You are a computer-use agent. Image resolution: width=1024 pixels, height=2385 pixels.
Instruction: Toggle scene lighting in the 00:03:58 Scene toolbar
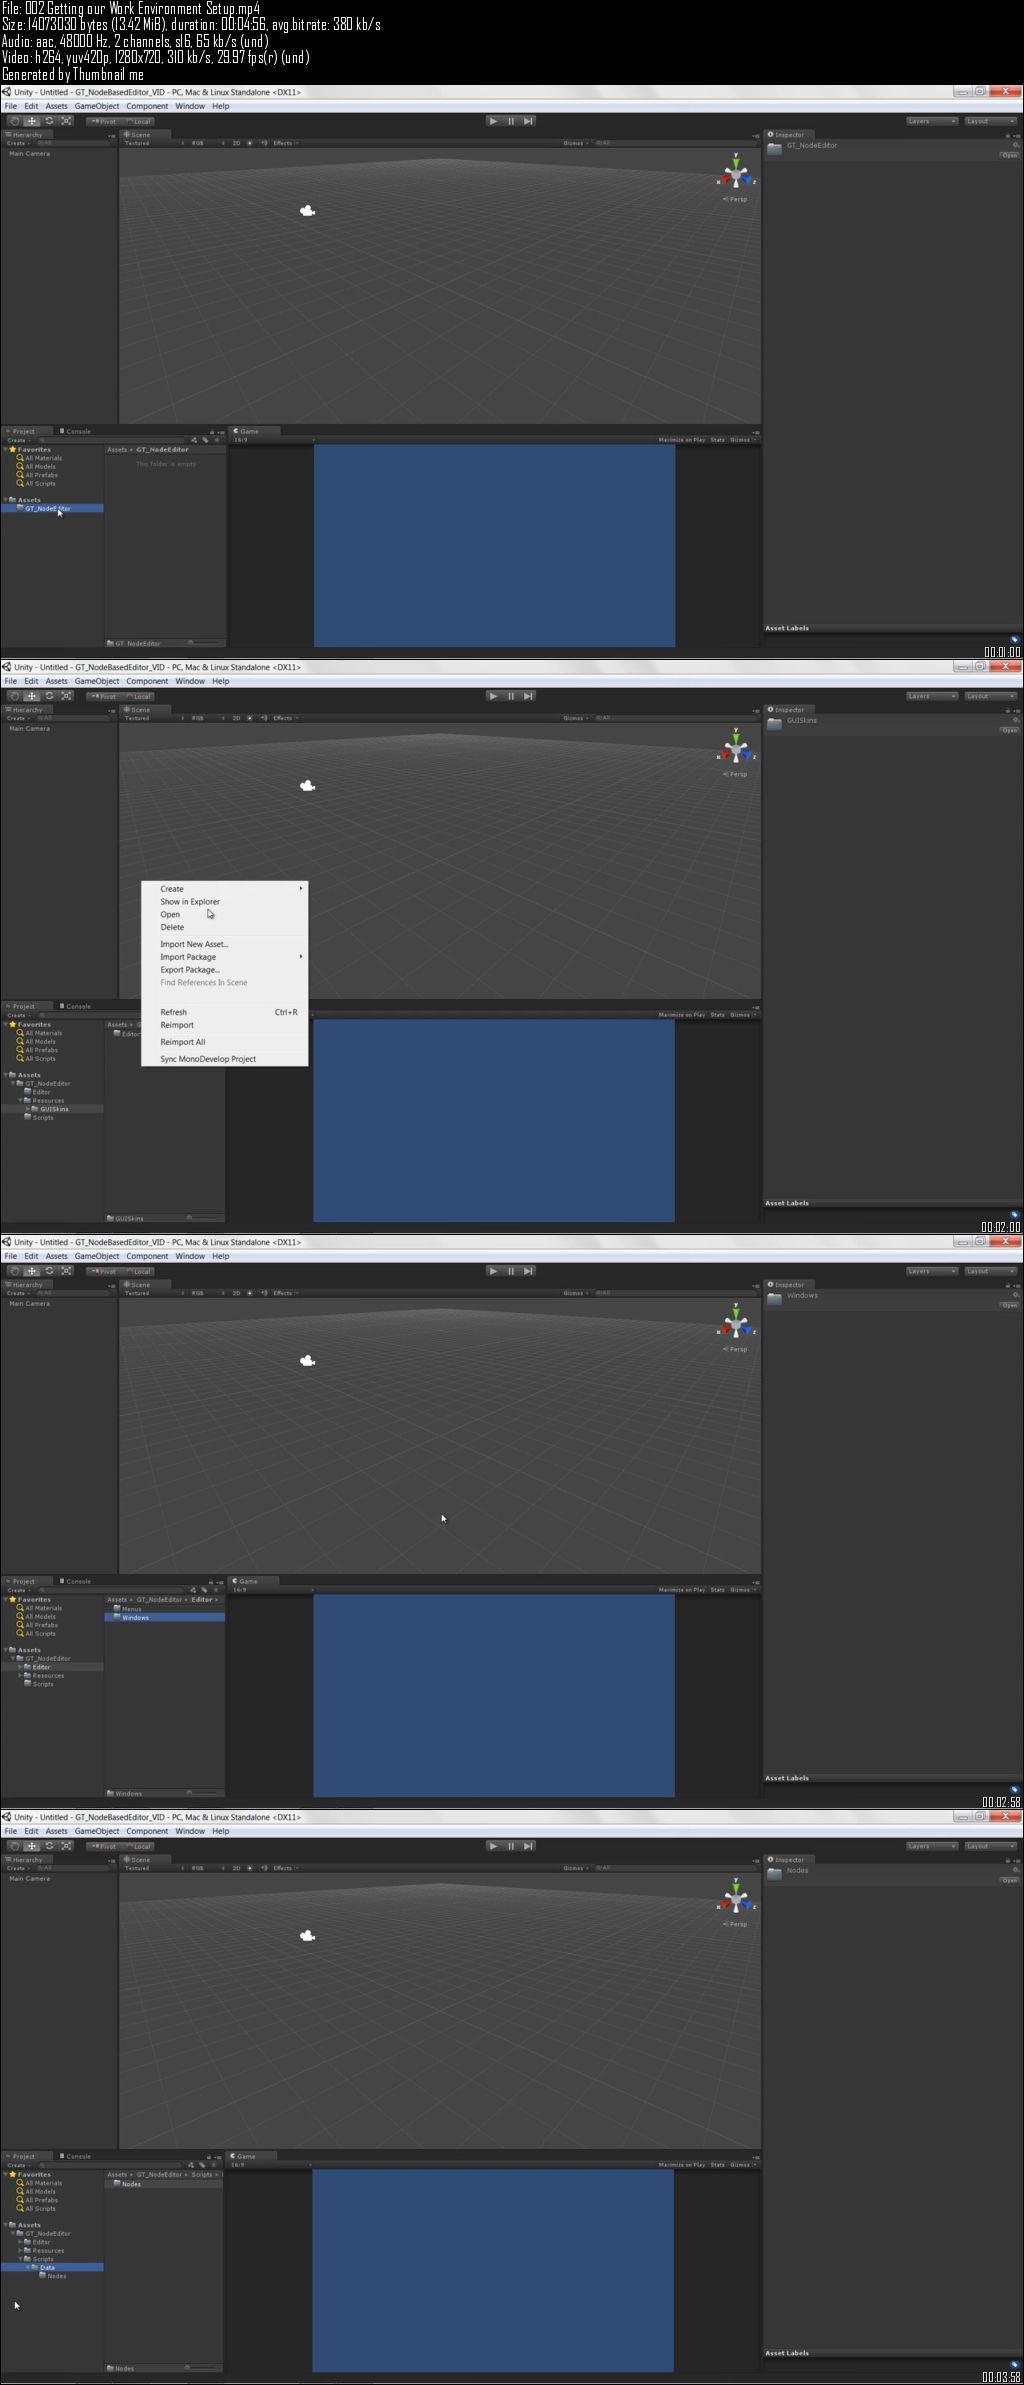250,1868
